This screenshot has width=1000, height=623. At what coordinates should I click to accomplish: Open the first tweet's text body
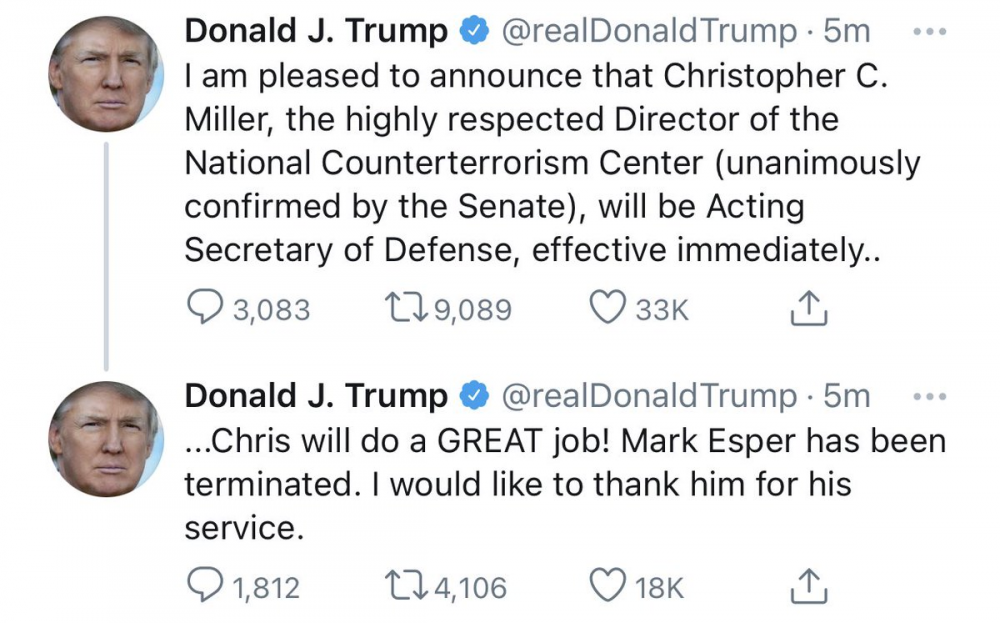(x=550, y=164)
